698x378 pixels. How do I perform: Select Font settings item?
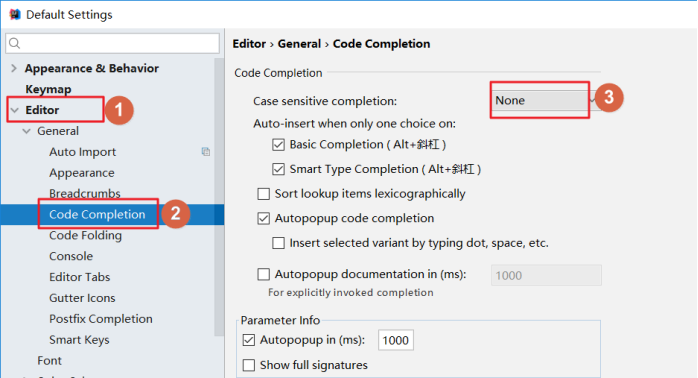[49, 361]
